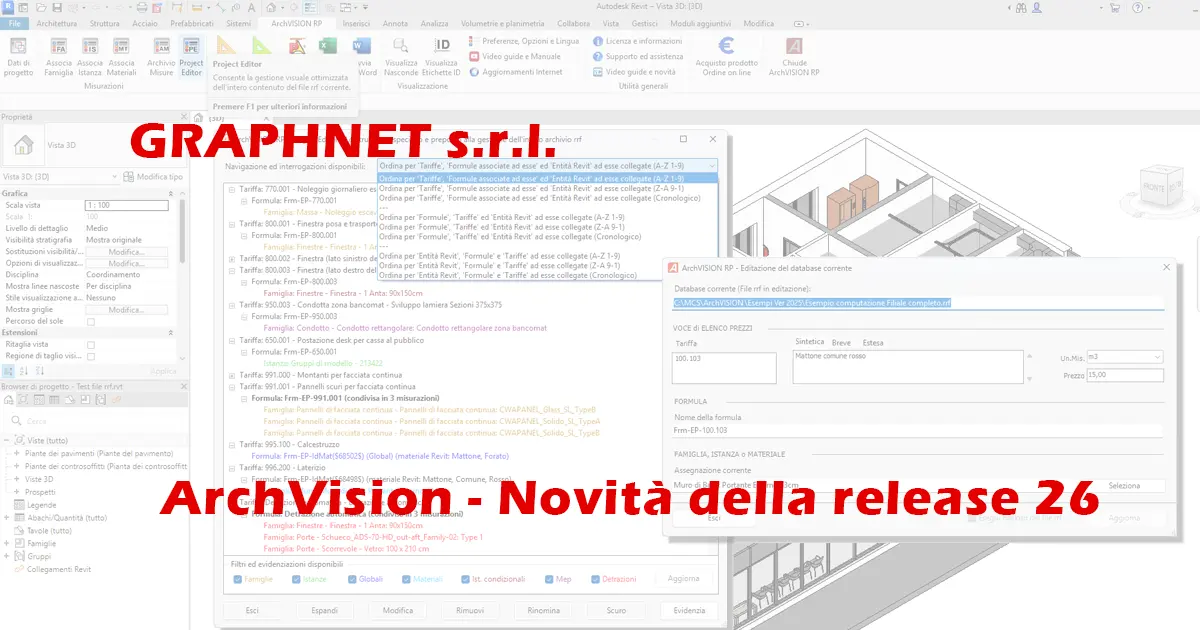Uncheck the Globali filter checkbox
This screenshot has height=630, width=1200.
pyautogui.click(x=351, y=579)
